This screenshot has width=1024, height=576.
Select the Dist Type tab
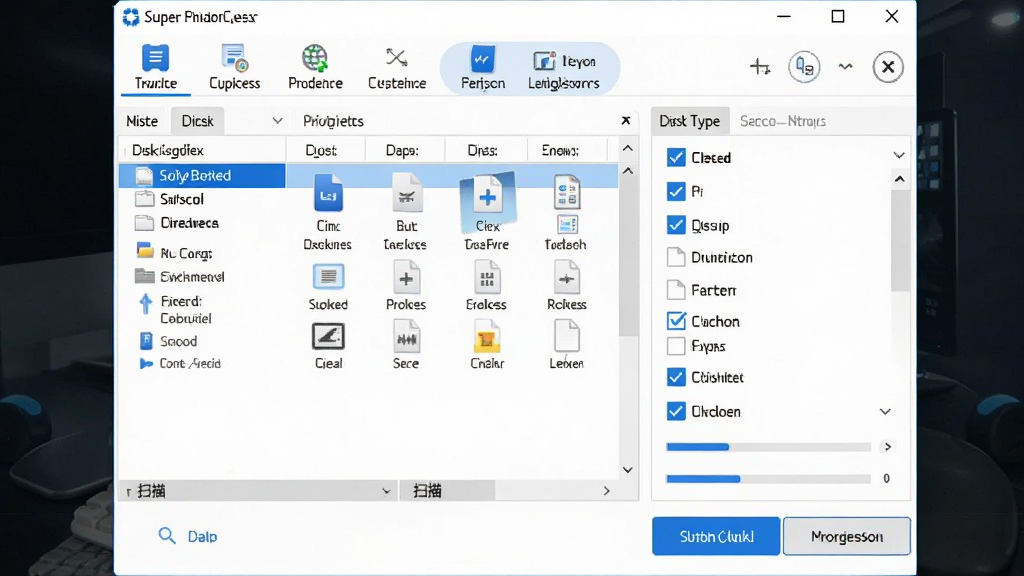(x=690, y=121)
